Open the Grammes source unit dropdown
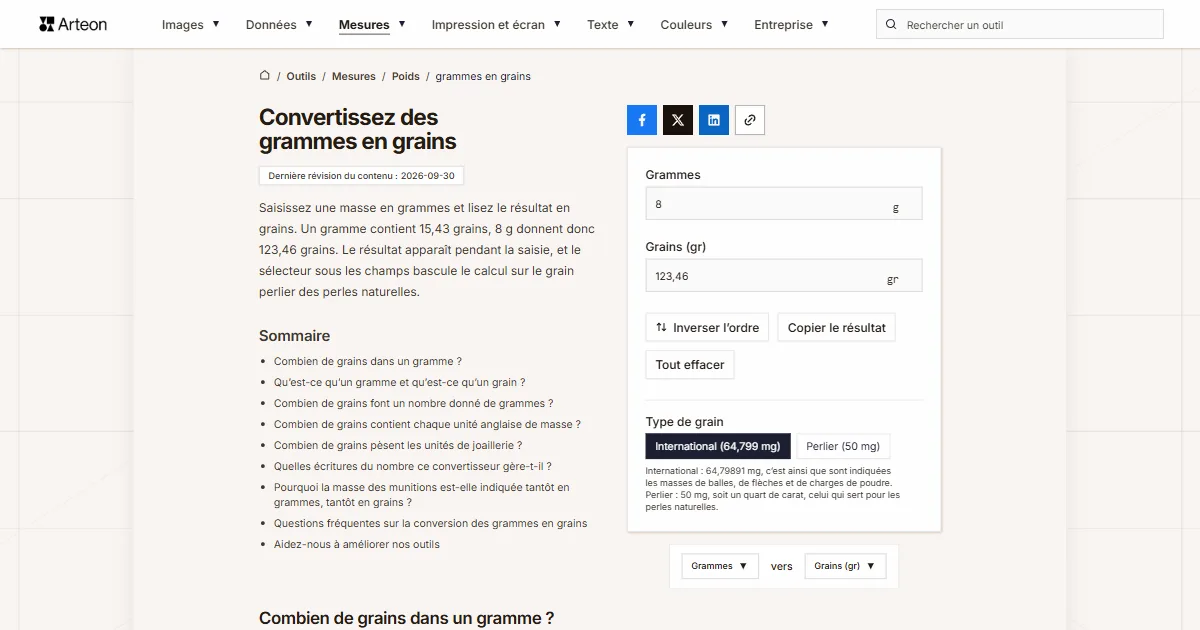This screenshot has width=1200, height=630. pyautogui.click(x=720, y=566)
